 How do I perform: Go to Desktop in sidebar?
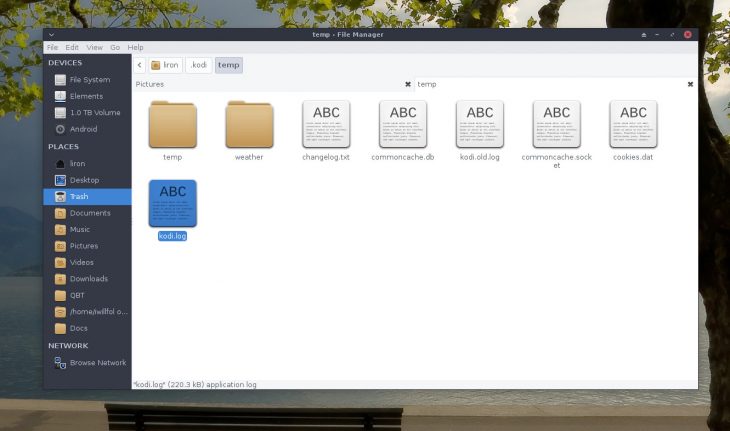point(88,180)
